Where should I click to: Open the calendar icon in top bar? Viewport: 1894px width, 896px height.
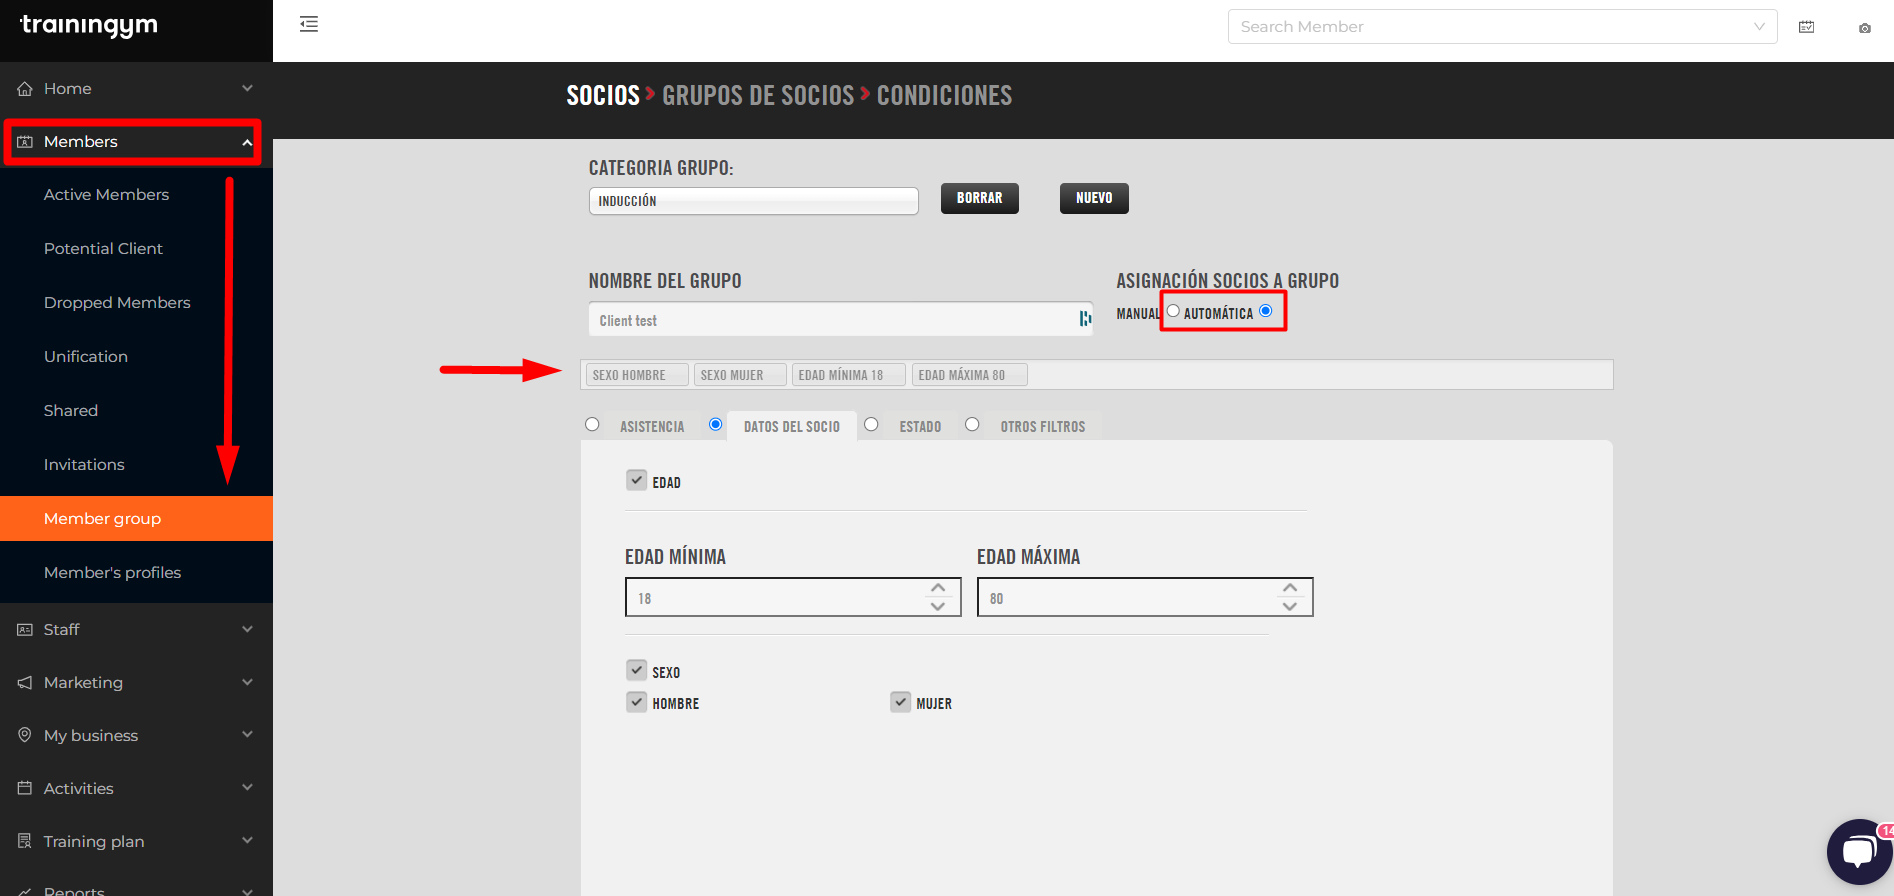1806,27
